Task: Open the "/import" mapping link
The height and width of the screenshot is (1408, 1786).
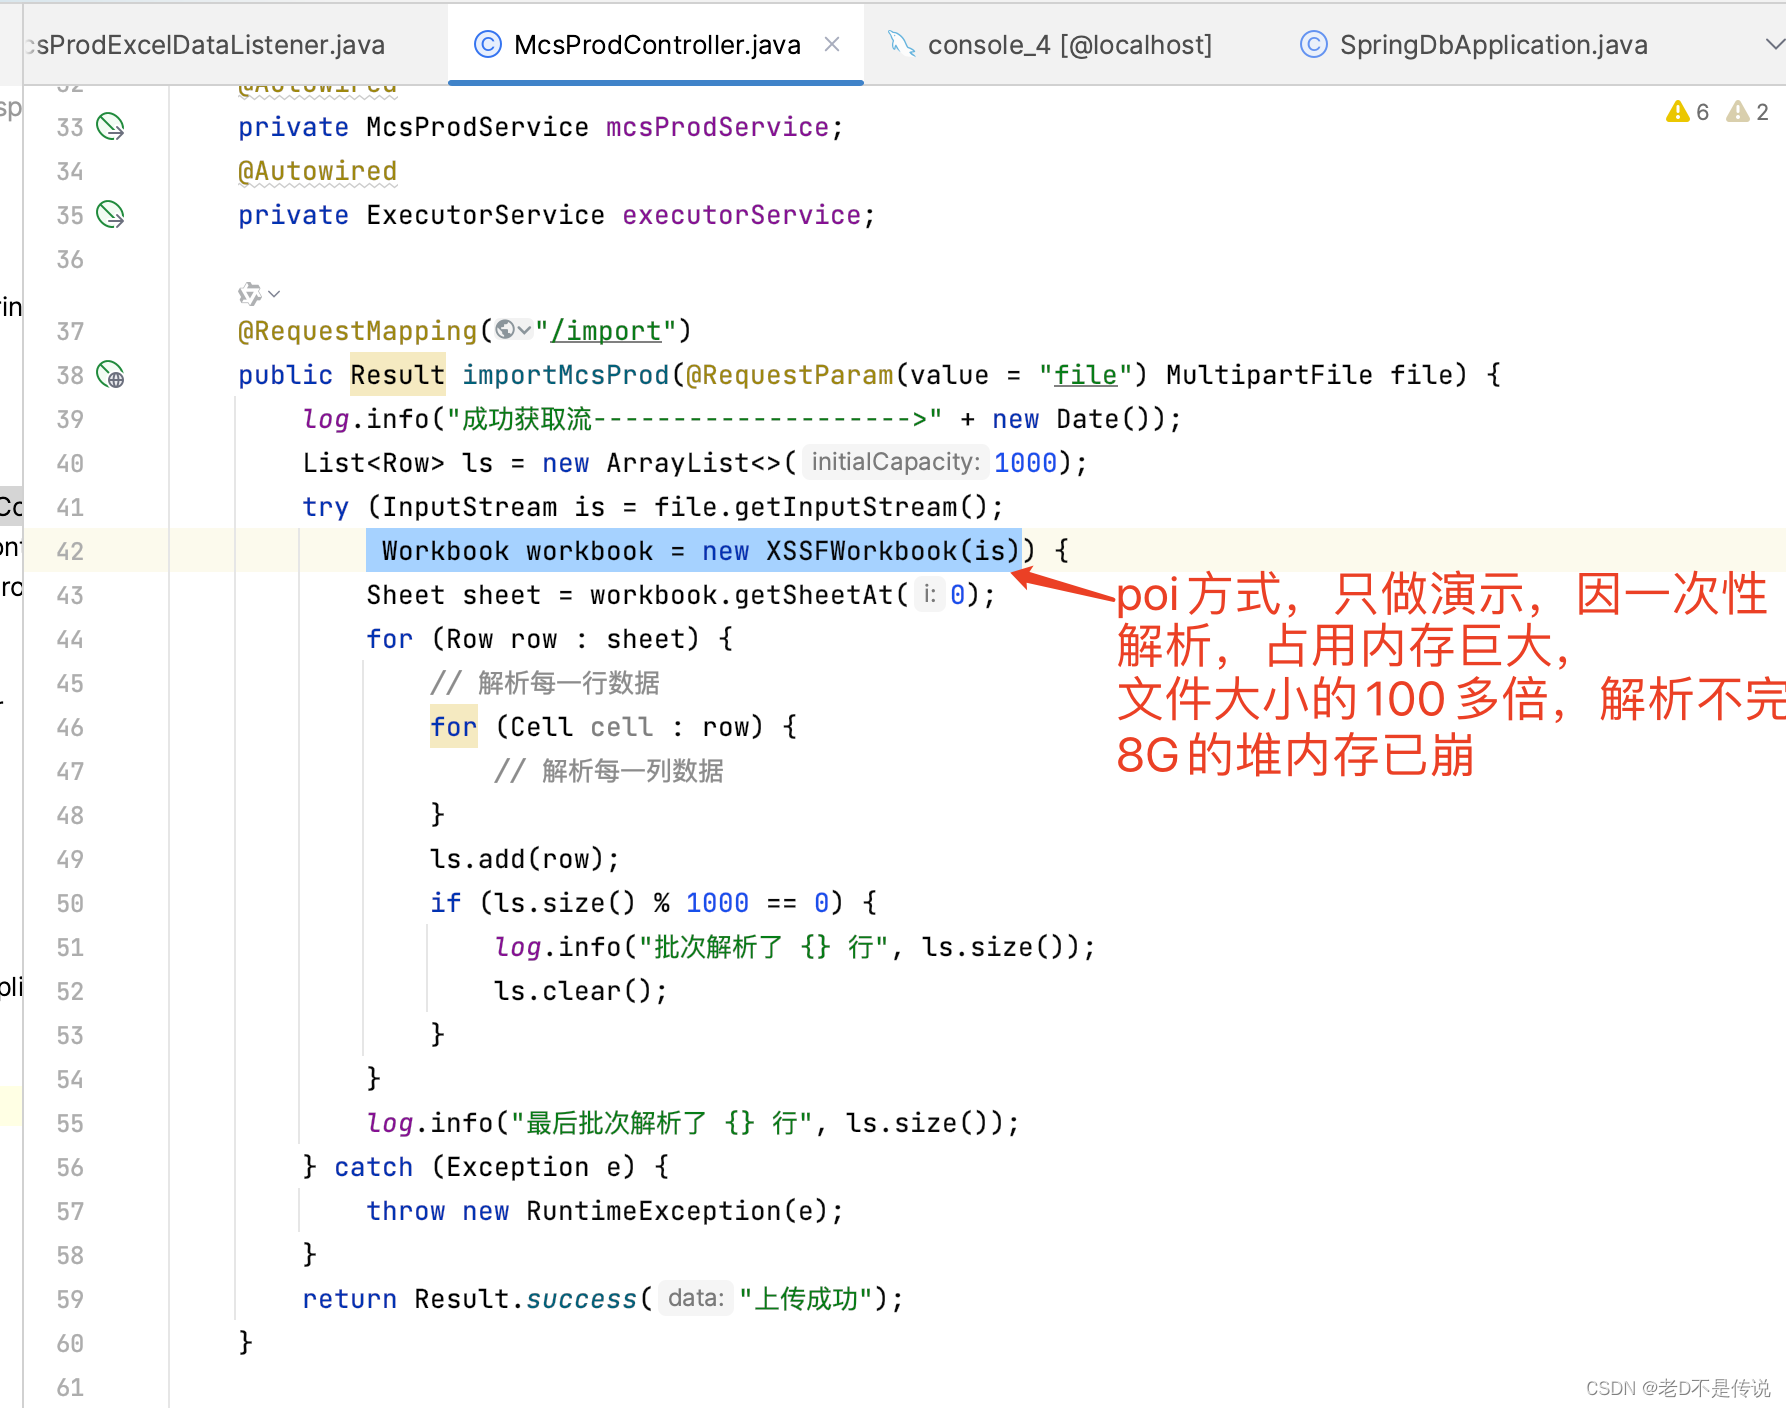Action: click(606, 331)
